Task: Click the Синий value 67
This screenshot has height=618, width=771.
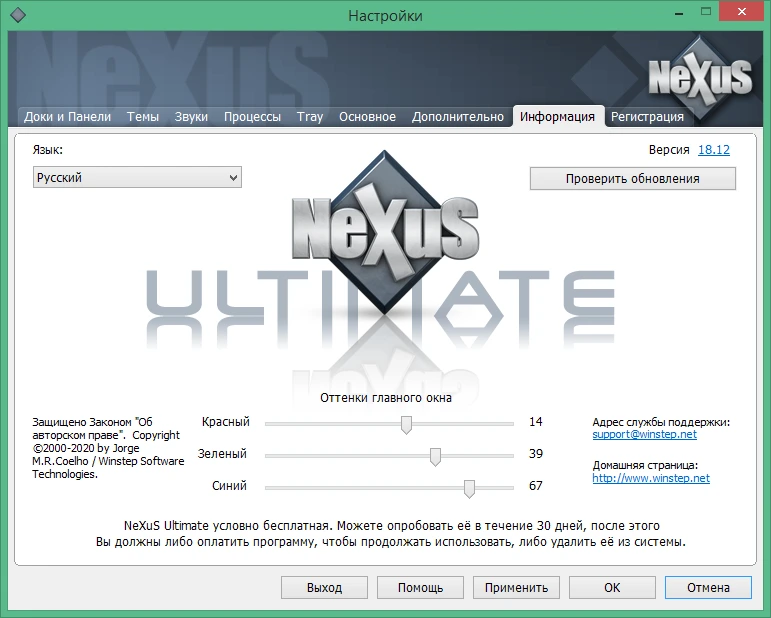Action: pyautogui.click(x=535, y=486)
